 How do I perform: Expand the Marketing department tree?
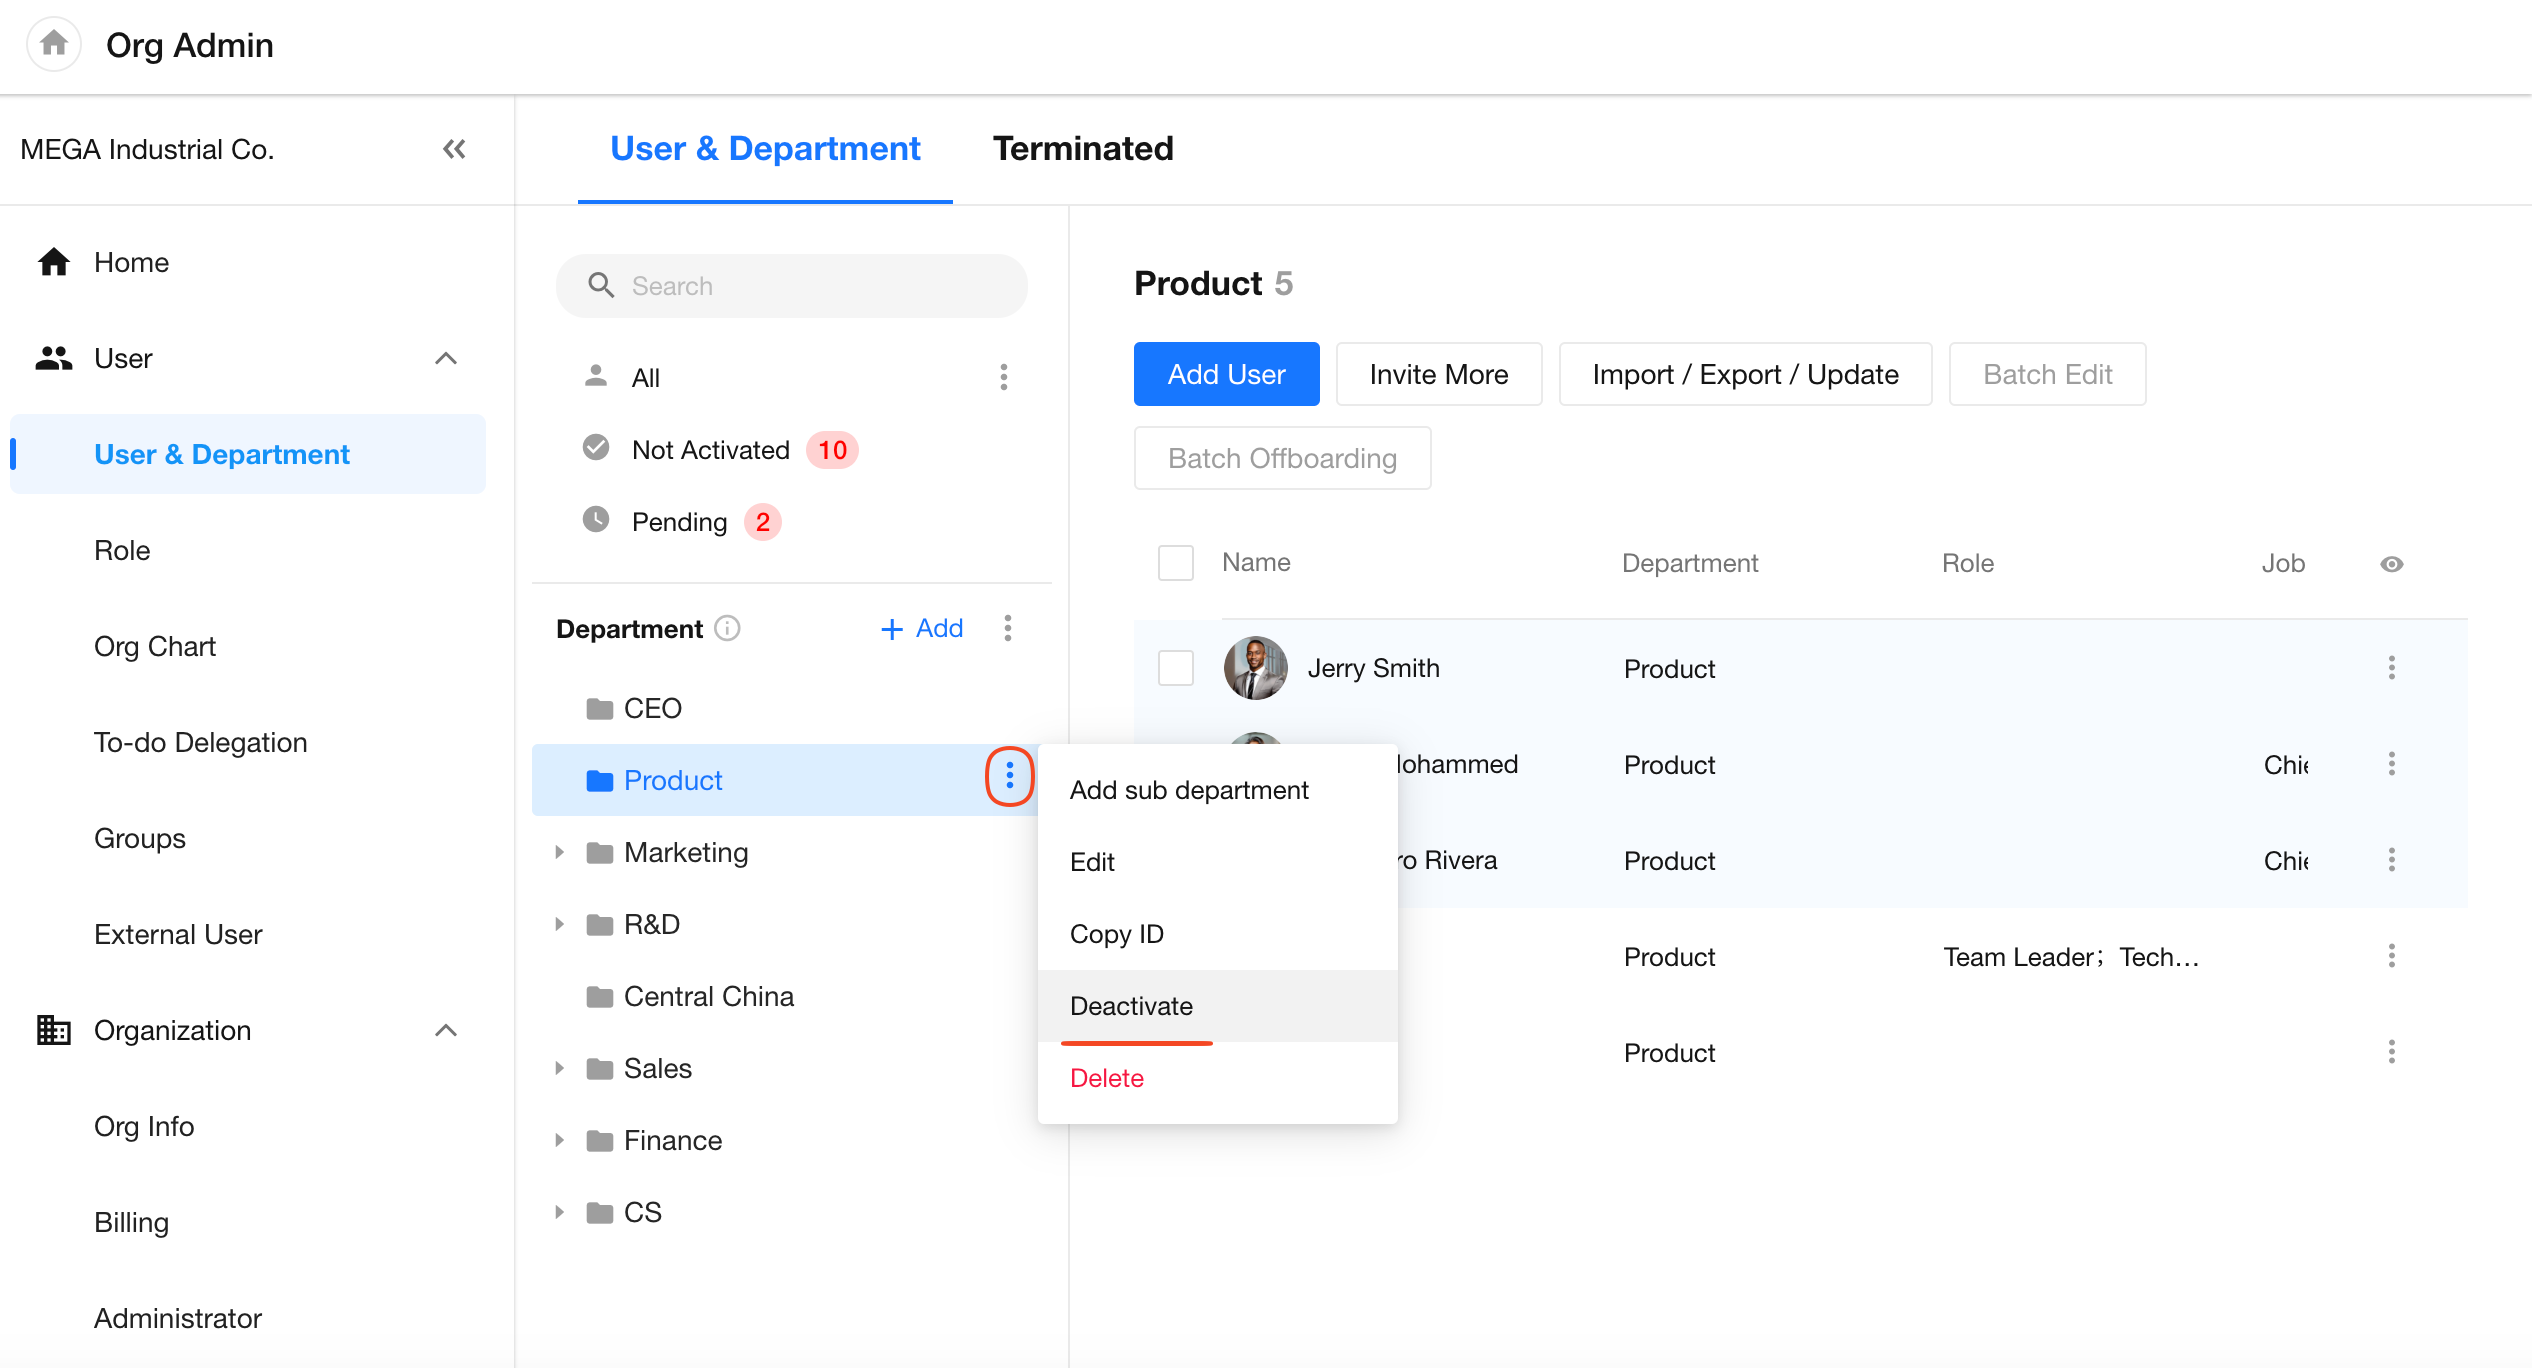[x=559, y=852]
